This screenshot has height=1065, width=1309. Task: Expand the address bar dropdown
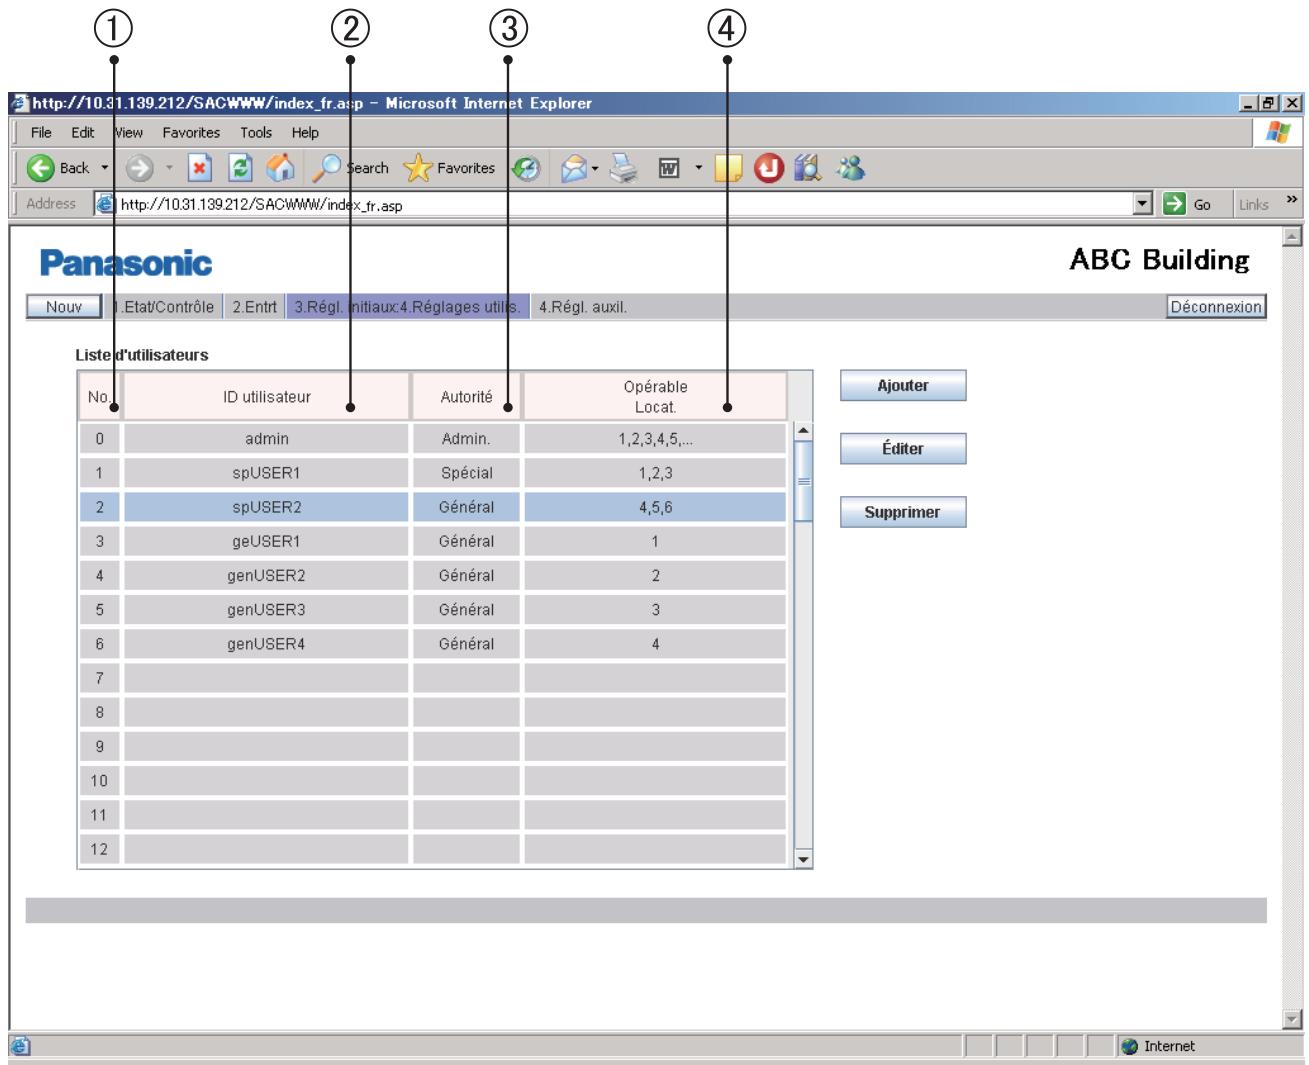click(1144, 204)
